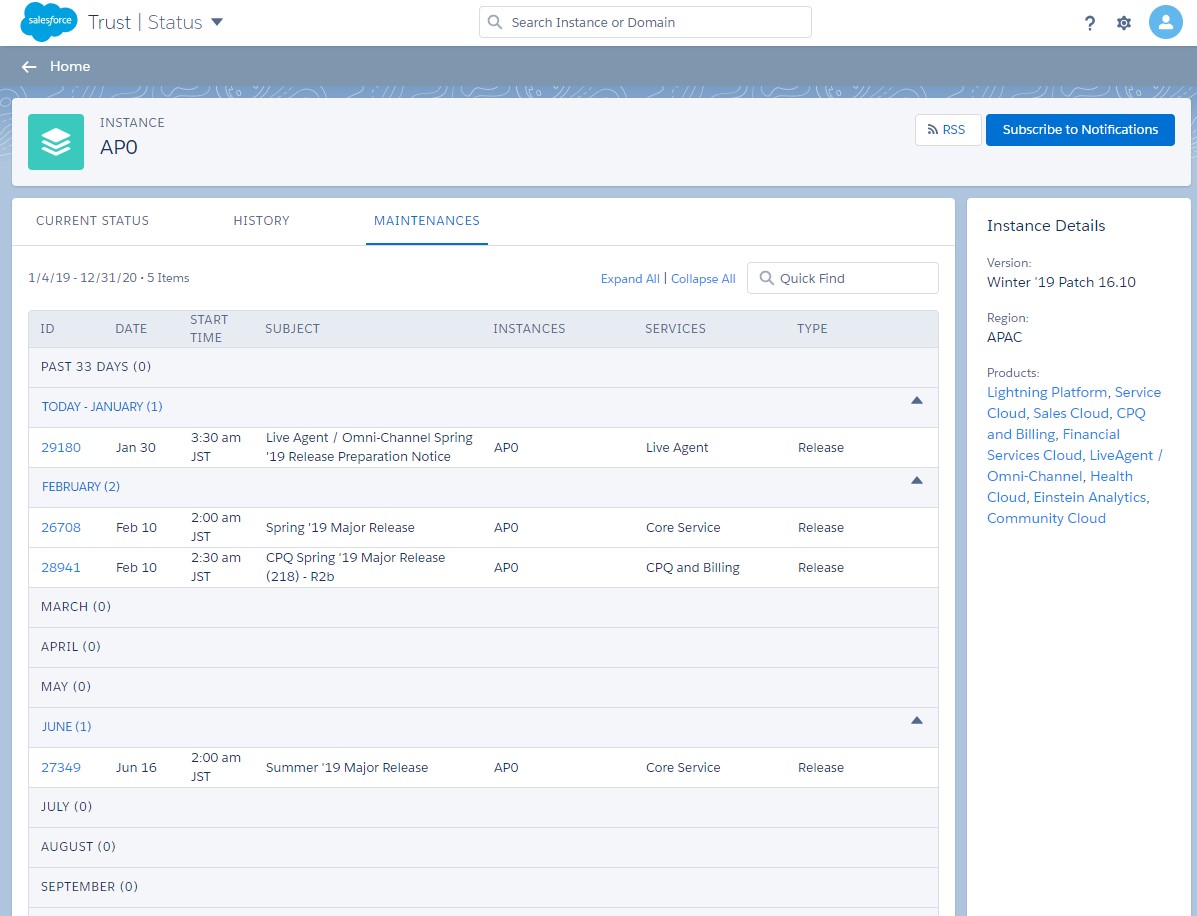Collapse the June maintenance group
The width and height of the screenshot is (1197, 916).
[x=916, y=721]
